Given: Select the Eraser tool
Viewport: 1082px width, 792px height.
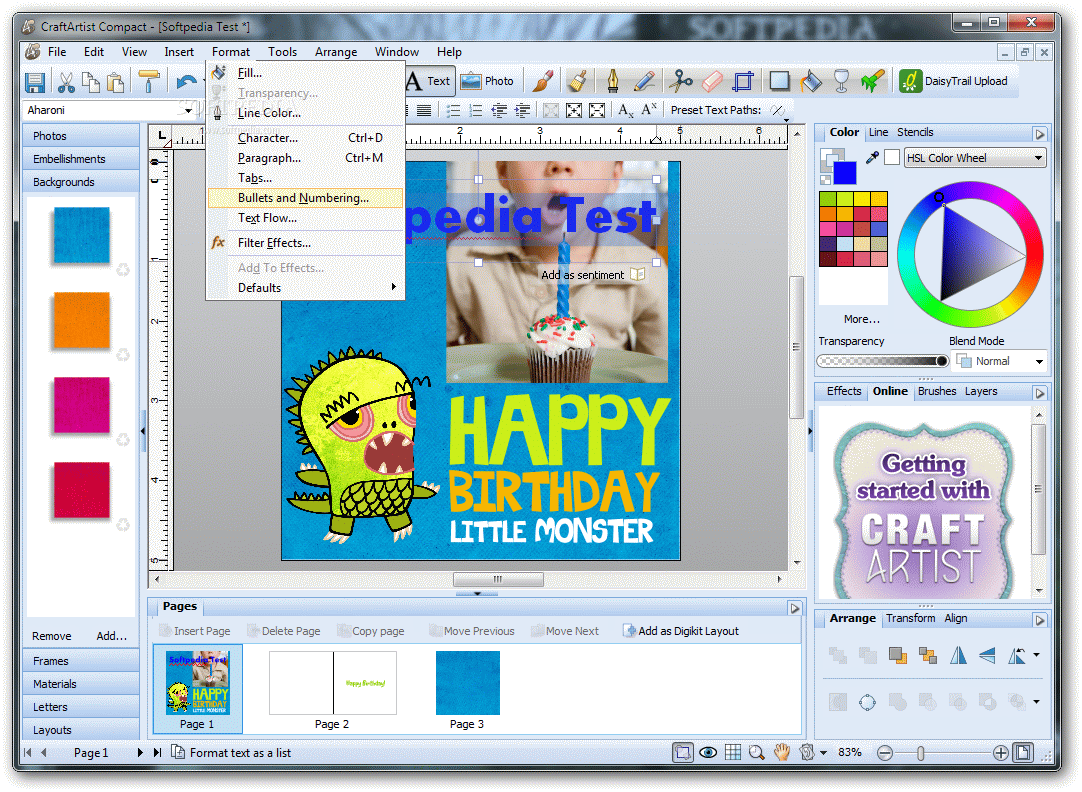Looking at the screenshot, I should pyautogui.click(x=712, y=81).
